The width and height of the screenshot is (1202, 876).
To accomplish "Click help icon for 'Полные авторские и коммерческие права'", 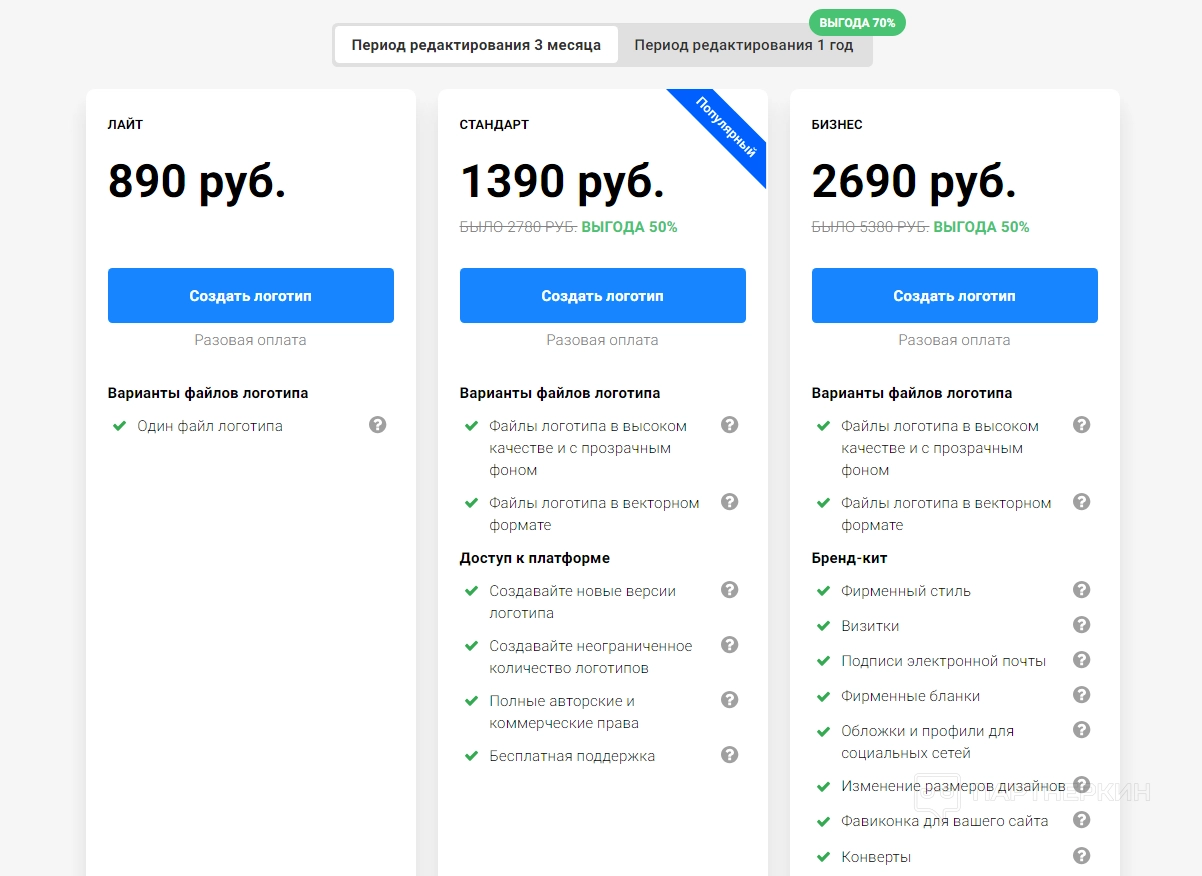I will tap(729, 700).
